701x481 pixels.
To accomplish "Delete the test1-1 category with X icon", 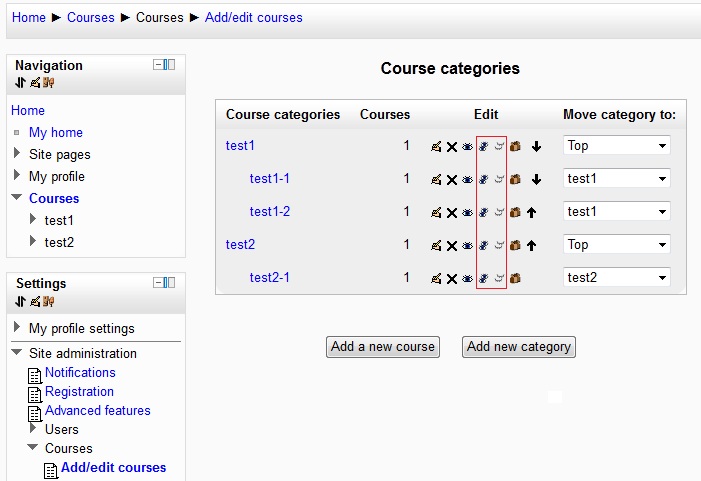I will pyautogui.click(x=452, y=180).
